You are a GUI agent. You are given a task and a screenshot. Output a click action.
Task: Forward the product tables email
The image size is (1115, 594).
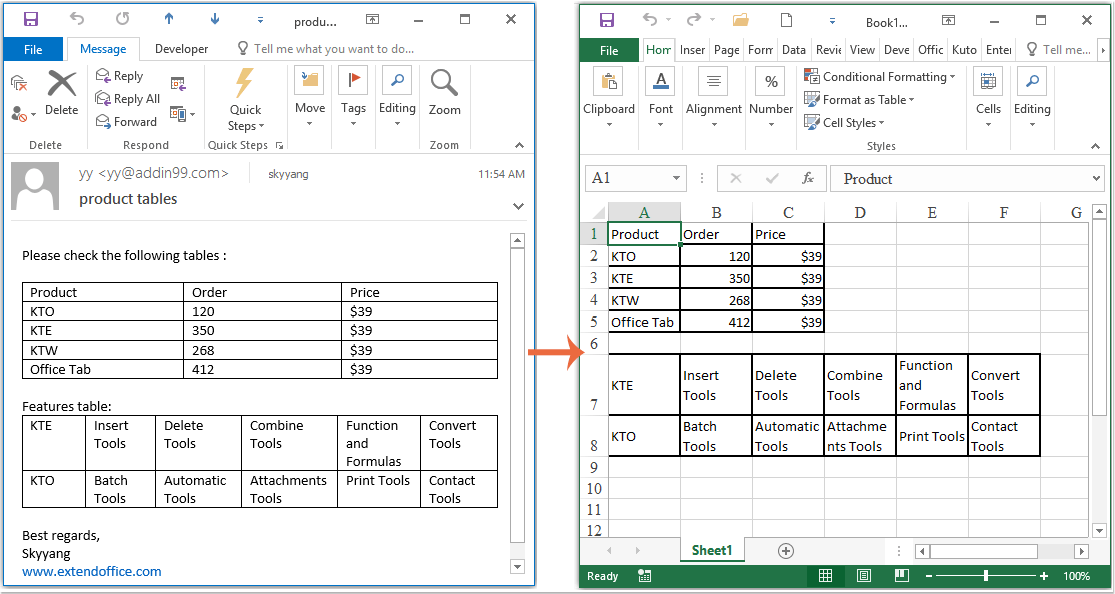126,122
